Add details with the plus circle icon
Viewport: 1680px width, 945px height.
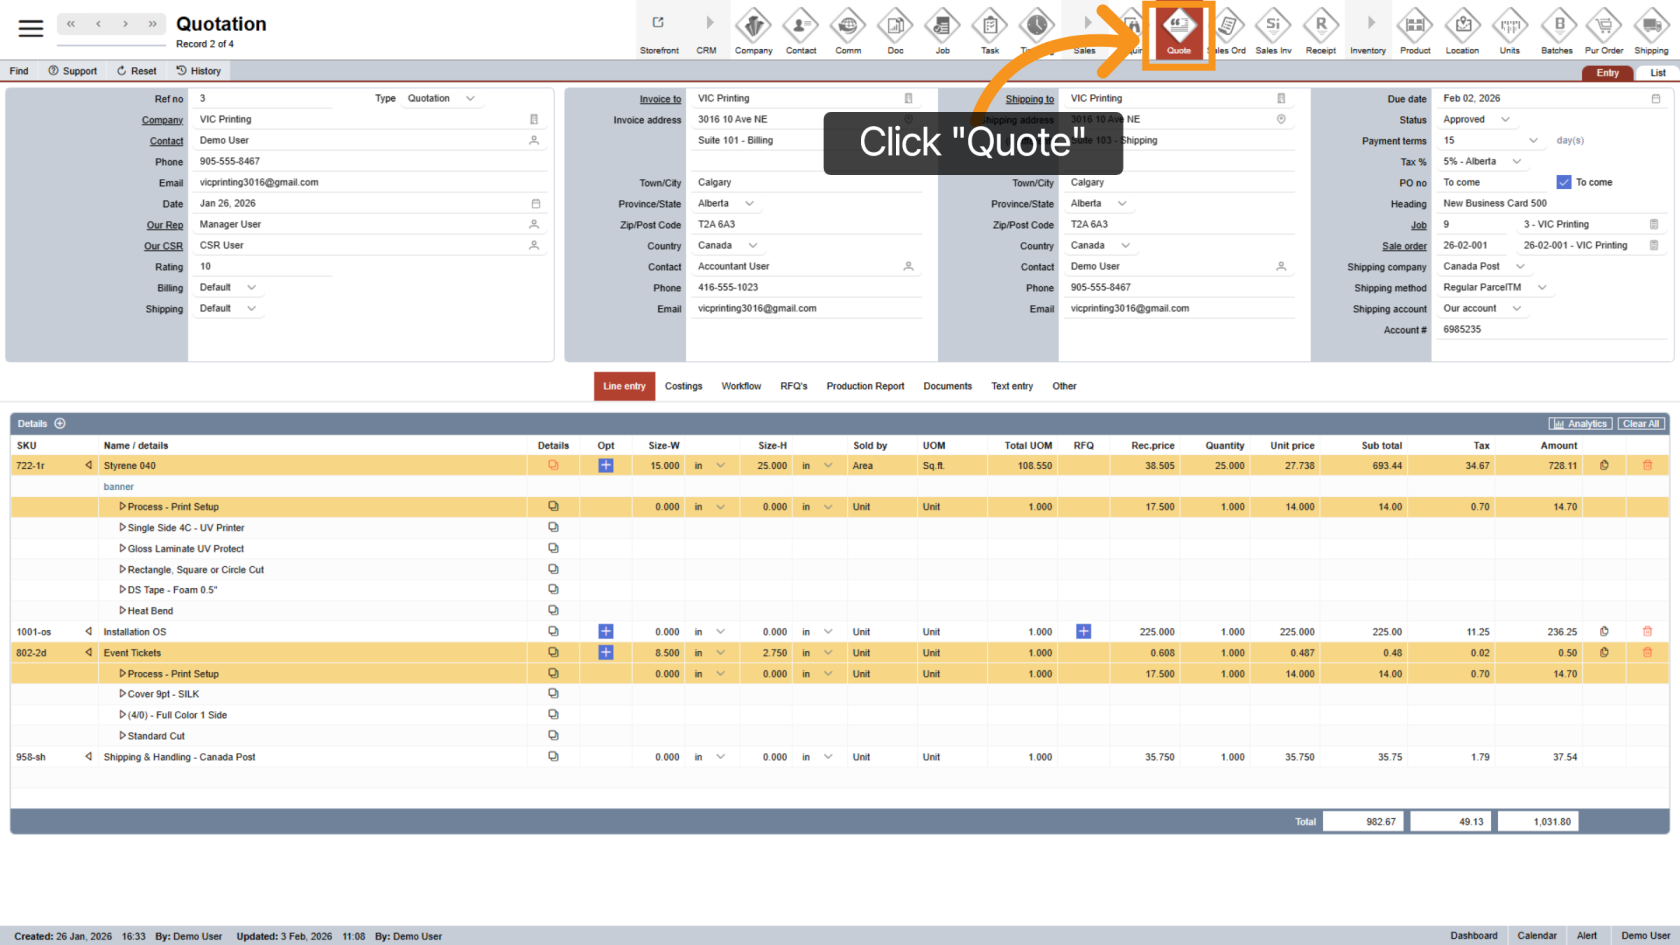click(60, 424)
